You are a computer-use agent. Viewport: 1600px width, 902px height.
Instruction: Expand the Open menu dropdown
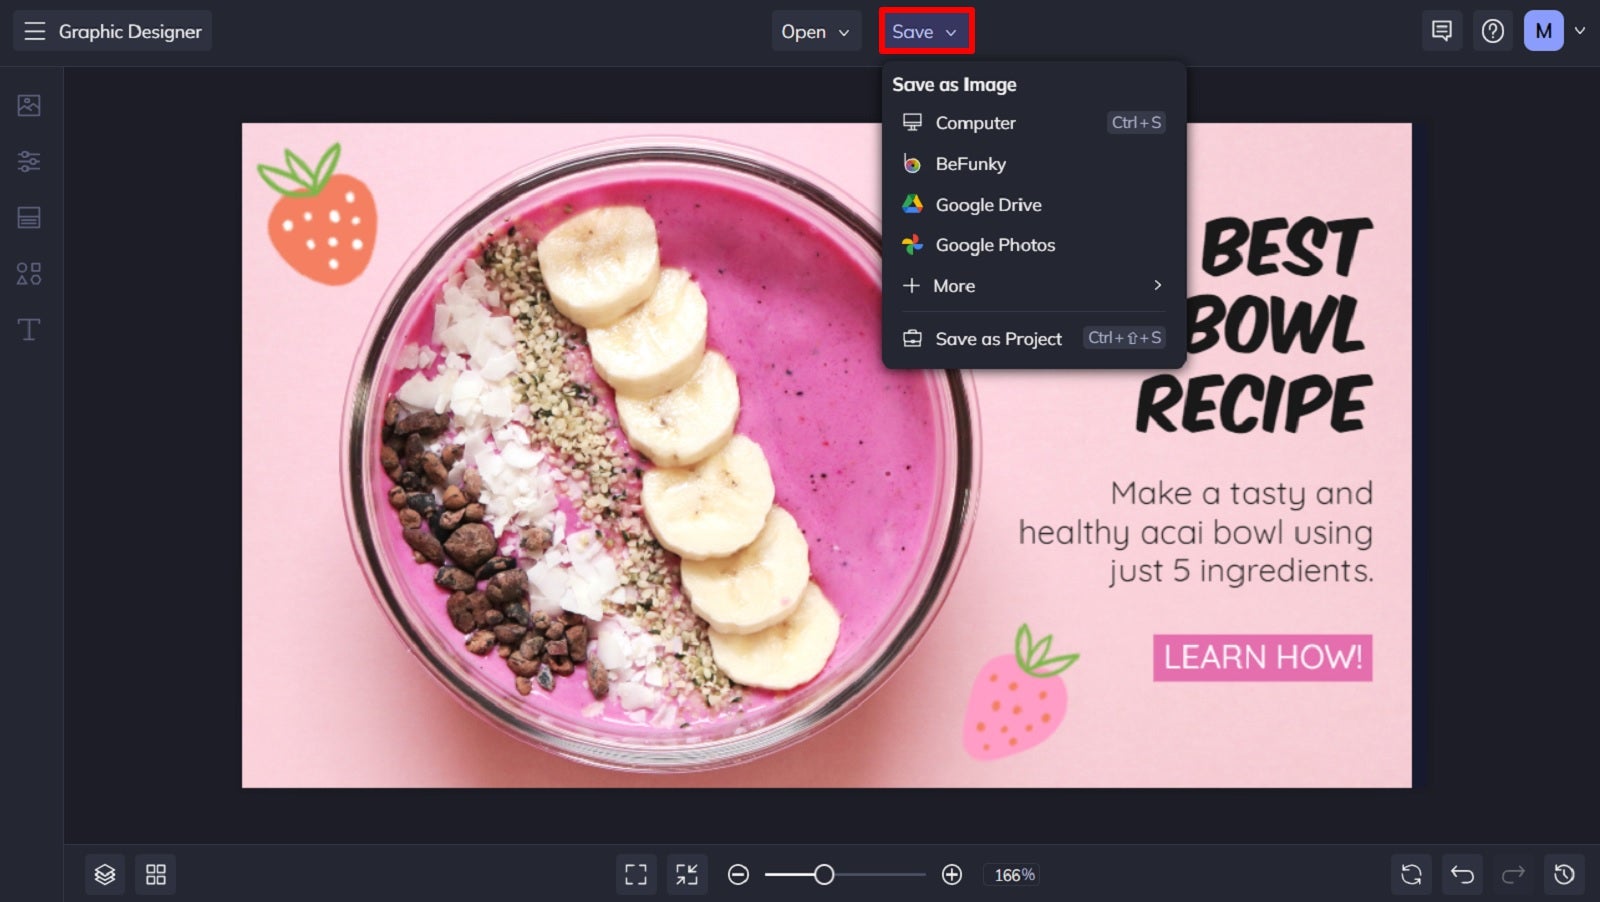(816, 31)
